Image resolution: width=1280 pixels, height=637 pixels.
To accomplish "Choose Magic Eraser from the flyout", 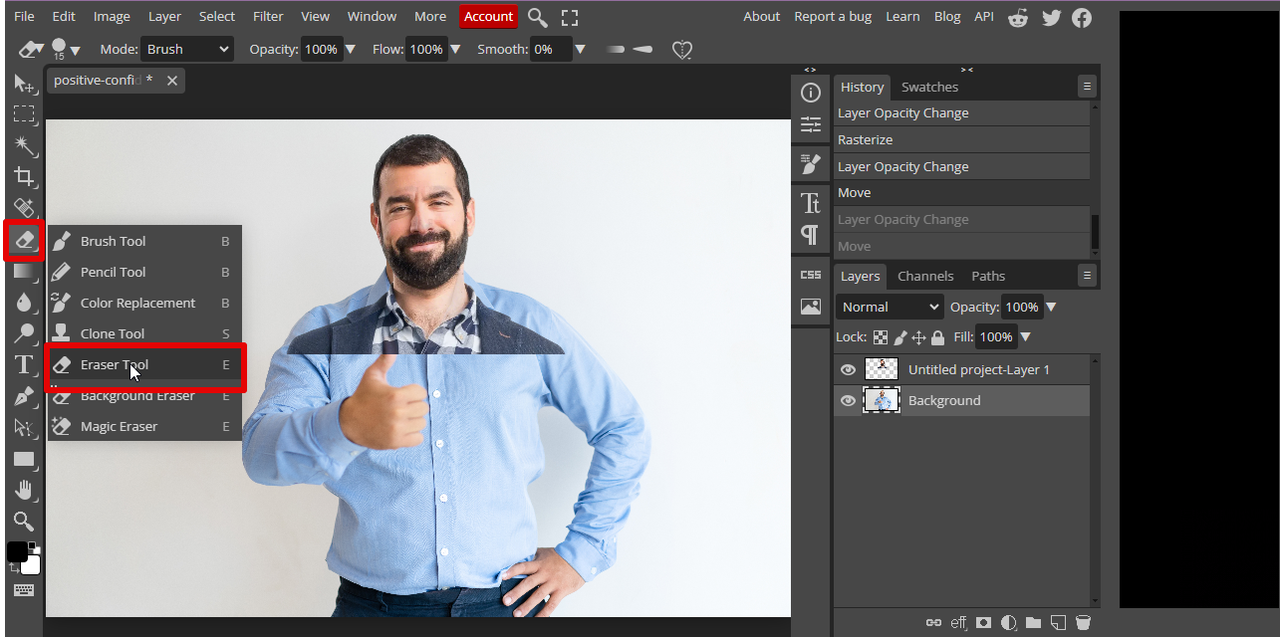I will click(x=144, y=427).
